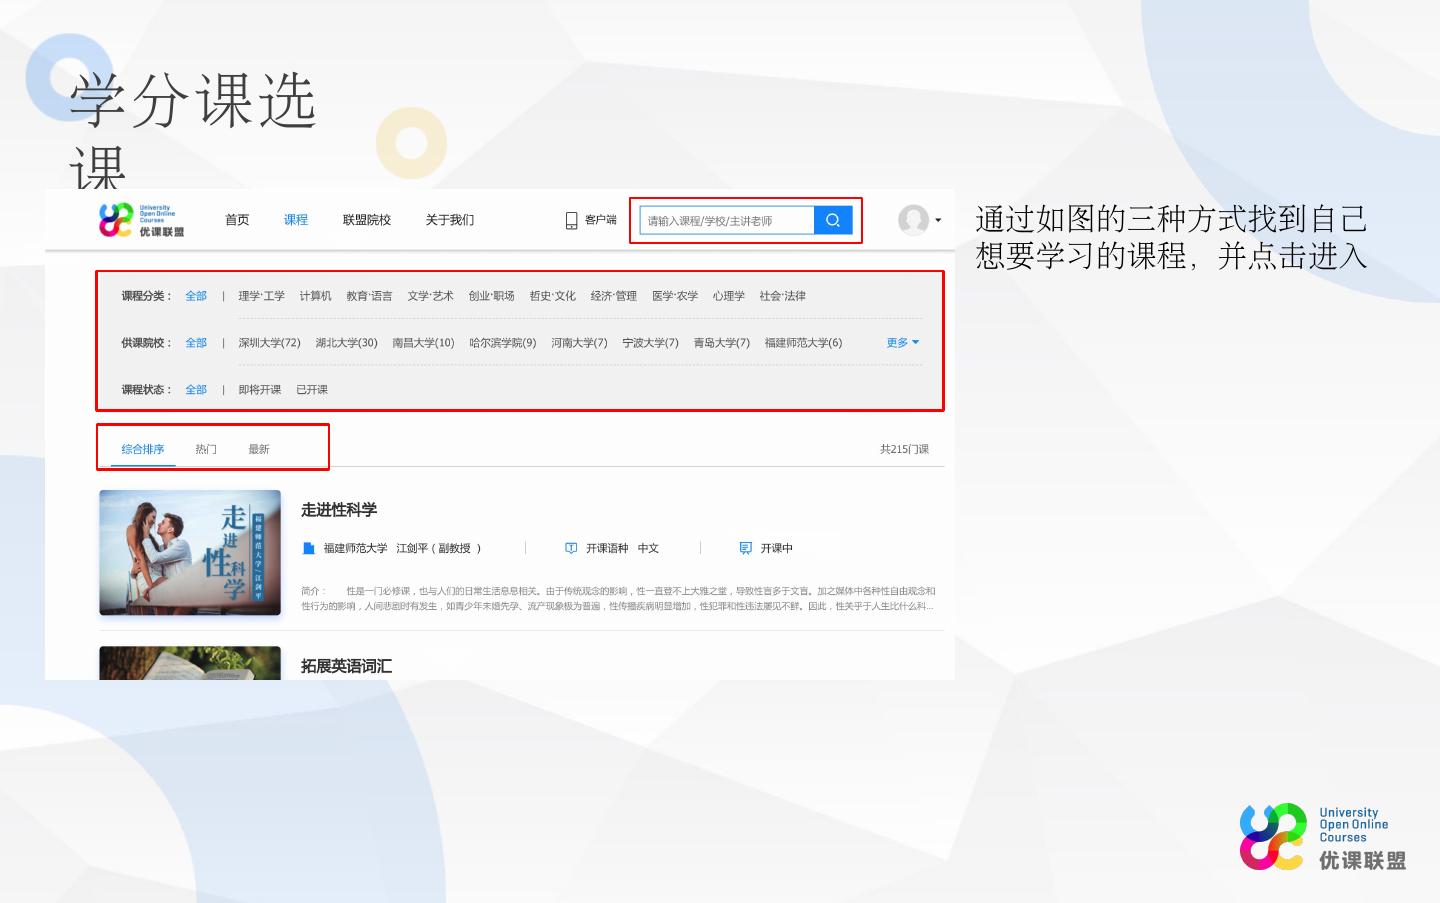Open the 走进性科学 course title
This screenshot has height=903, width=1440.
point(339,510)
